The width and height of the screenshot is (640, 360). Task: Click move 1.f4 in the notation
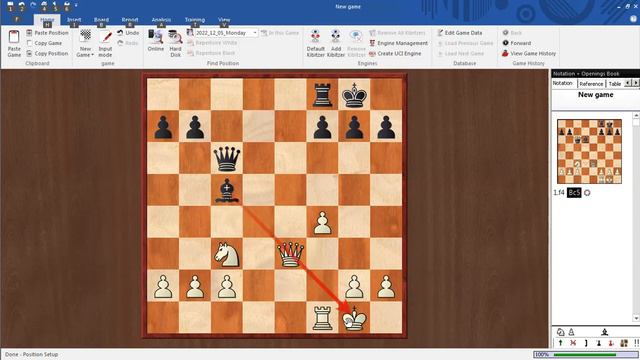(559, 193)
